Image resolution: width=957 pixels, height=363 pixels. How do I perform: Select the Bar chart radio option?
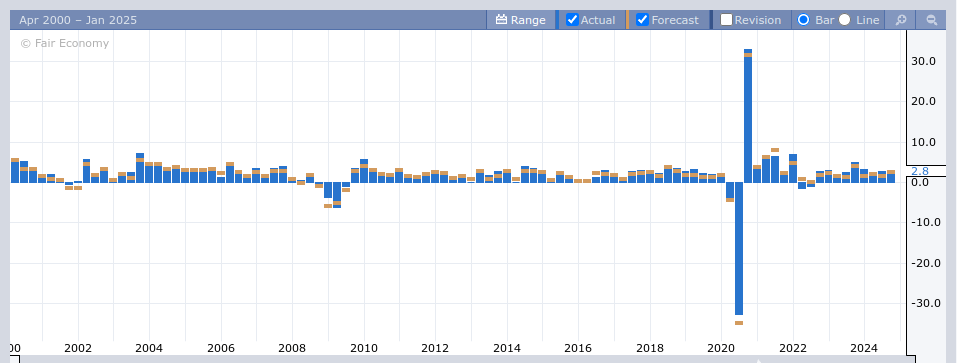click(x=804, y=20)
